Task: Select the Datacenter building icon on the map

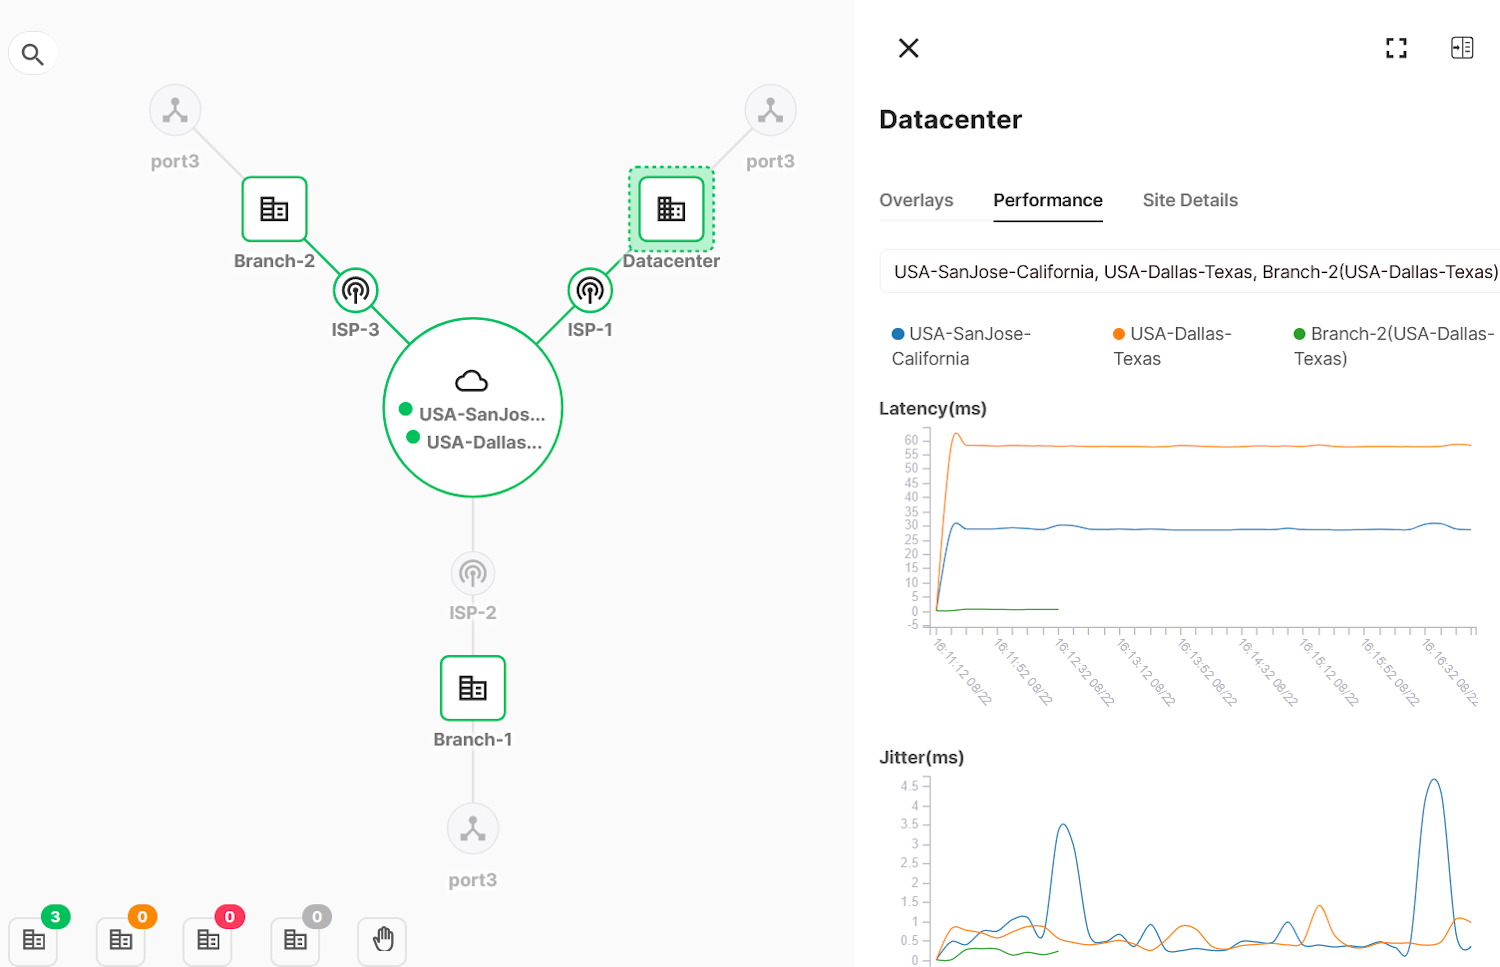Action: tap(670, 209)
